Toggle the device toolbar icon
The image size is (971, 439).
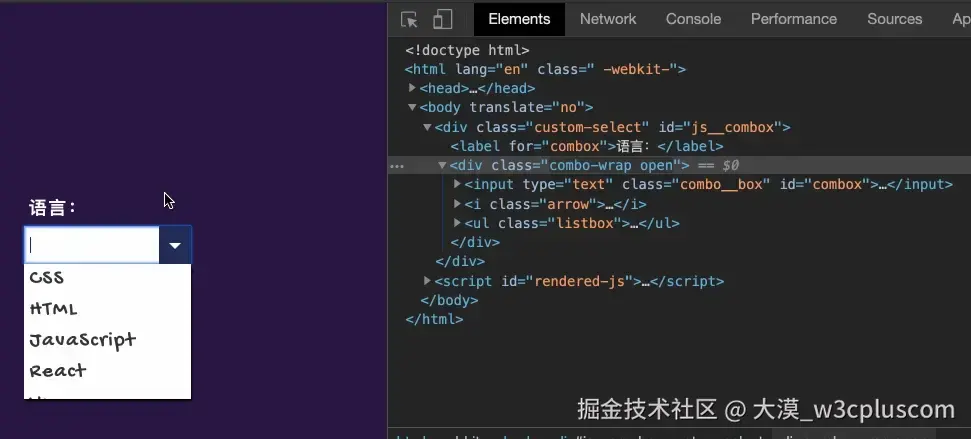click(x=443, y=19)
